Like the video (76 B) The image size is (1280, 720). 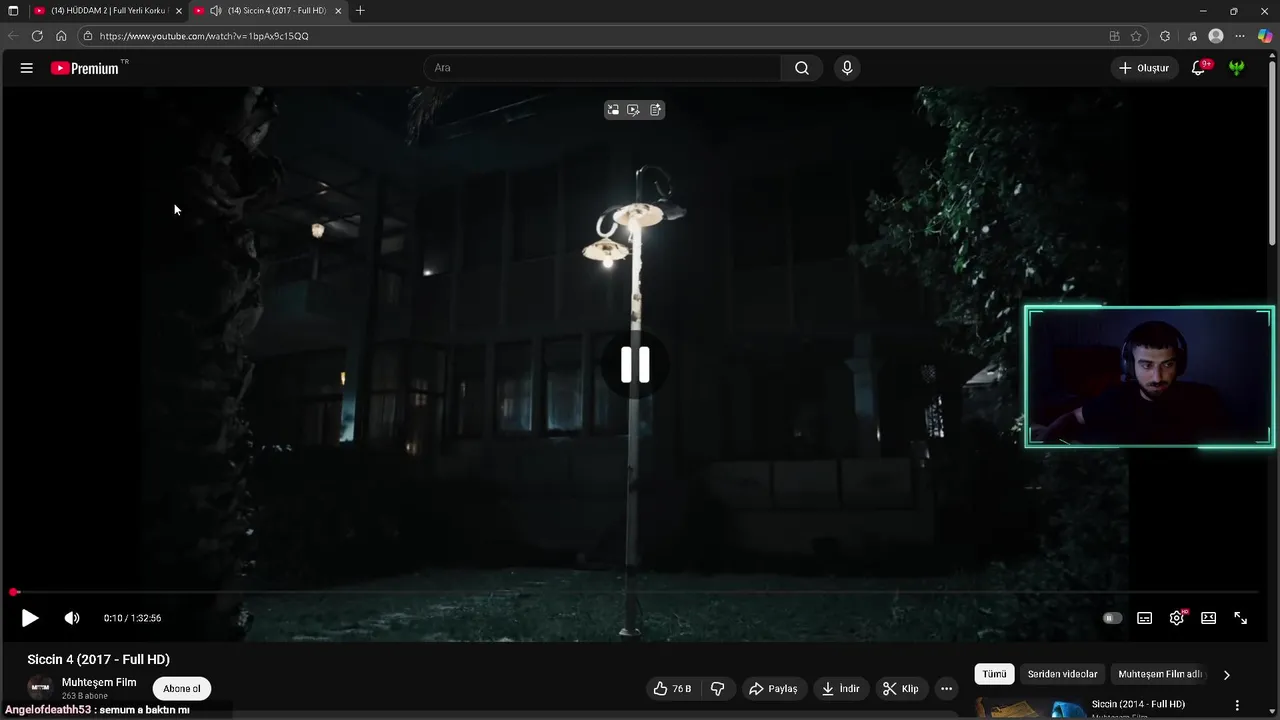tap(672, 689)
